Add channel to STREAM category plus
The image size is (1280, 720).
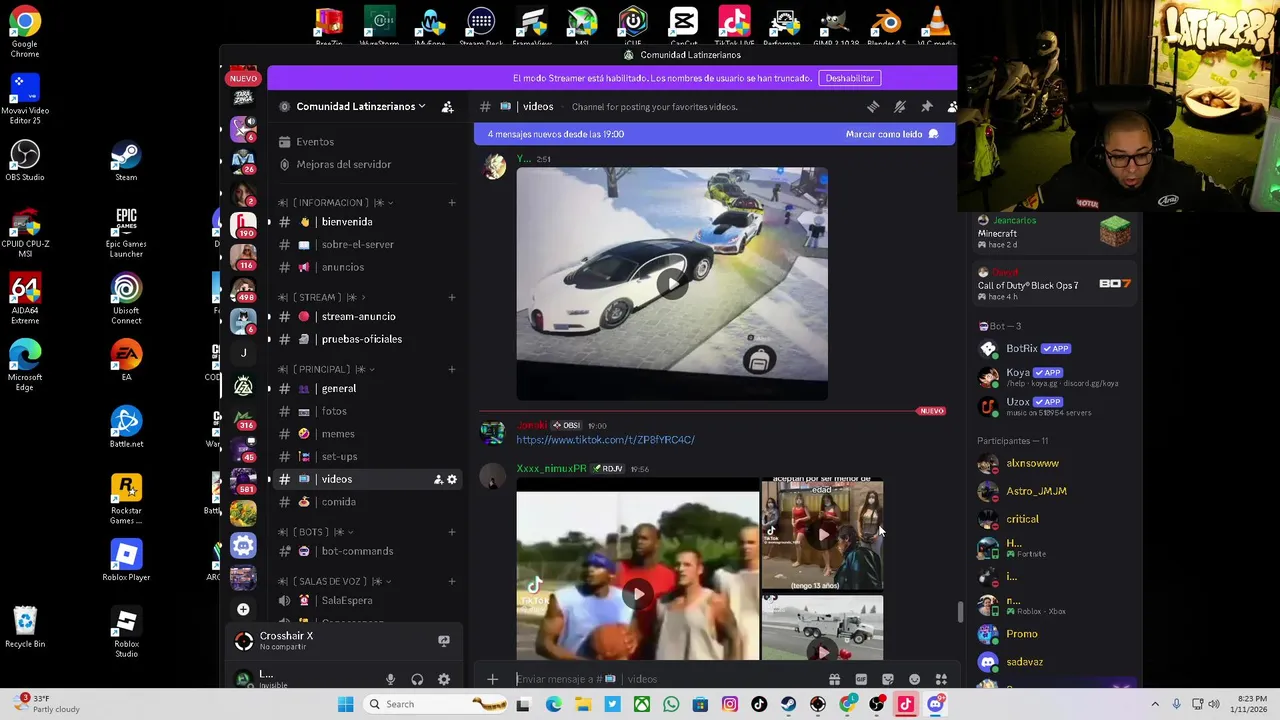click(452, 297)
